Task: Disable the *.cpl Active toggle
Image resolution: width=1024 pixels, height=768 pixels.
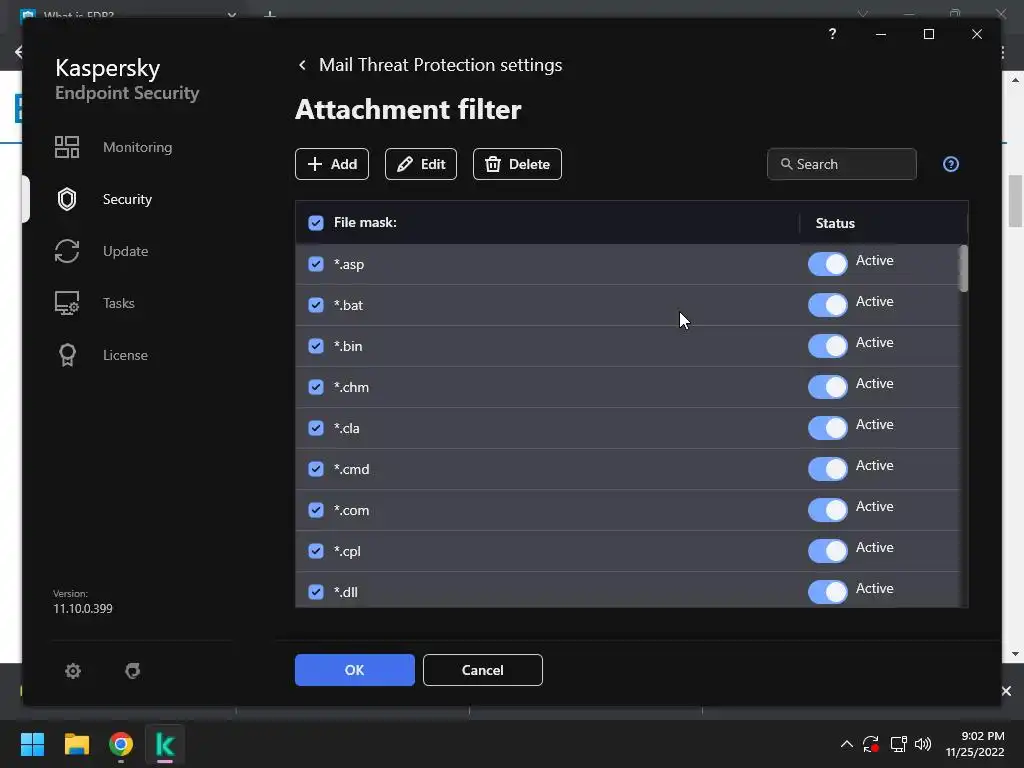Action: (827, 551)
